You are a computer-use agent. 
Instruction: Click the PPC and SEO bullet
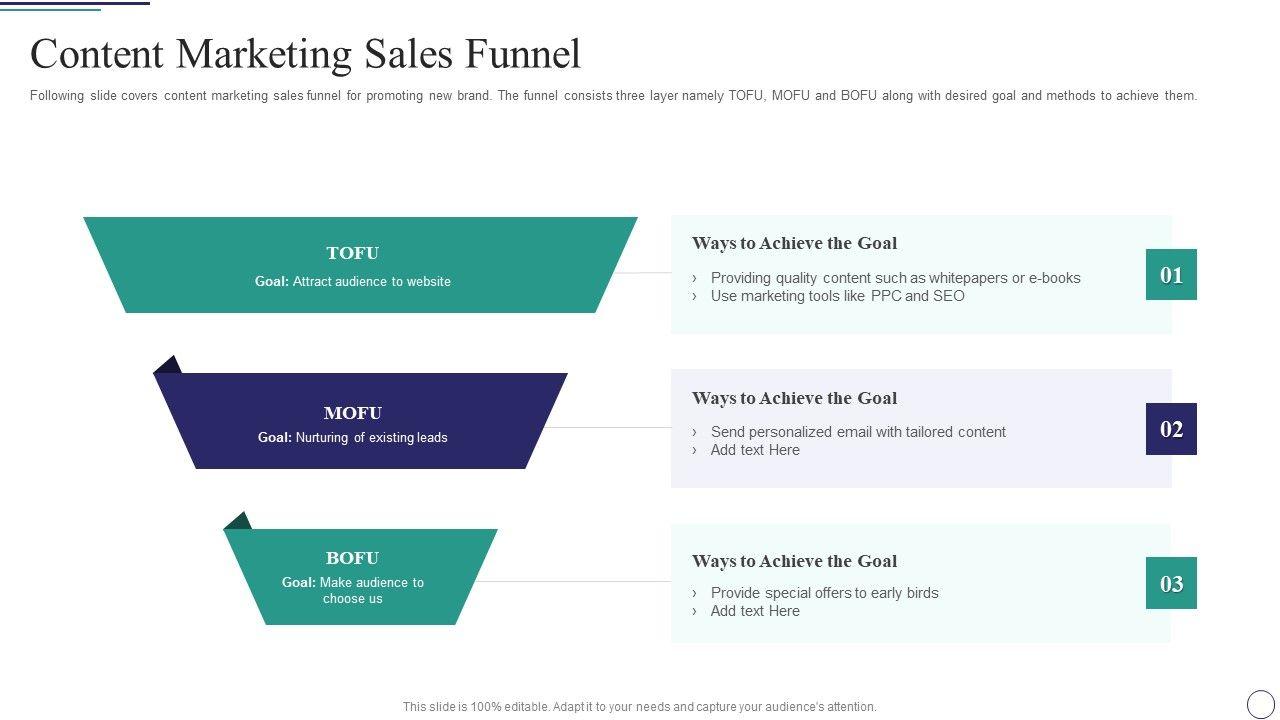[x=837, y=296]
